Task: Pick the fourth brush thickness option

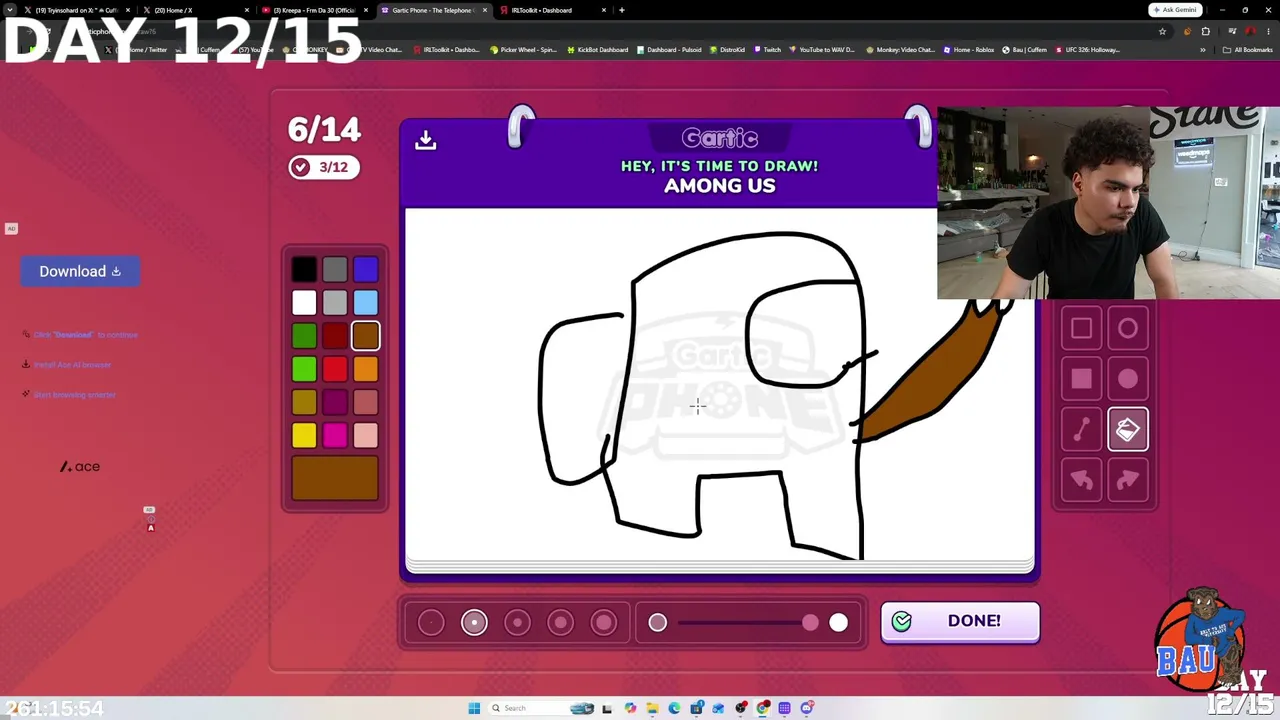Action: (560, 623)
